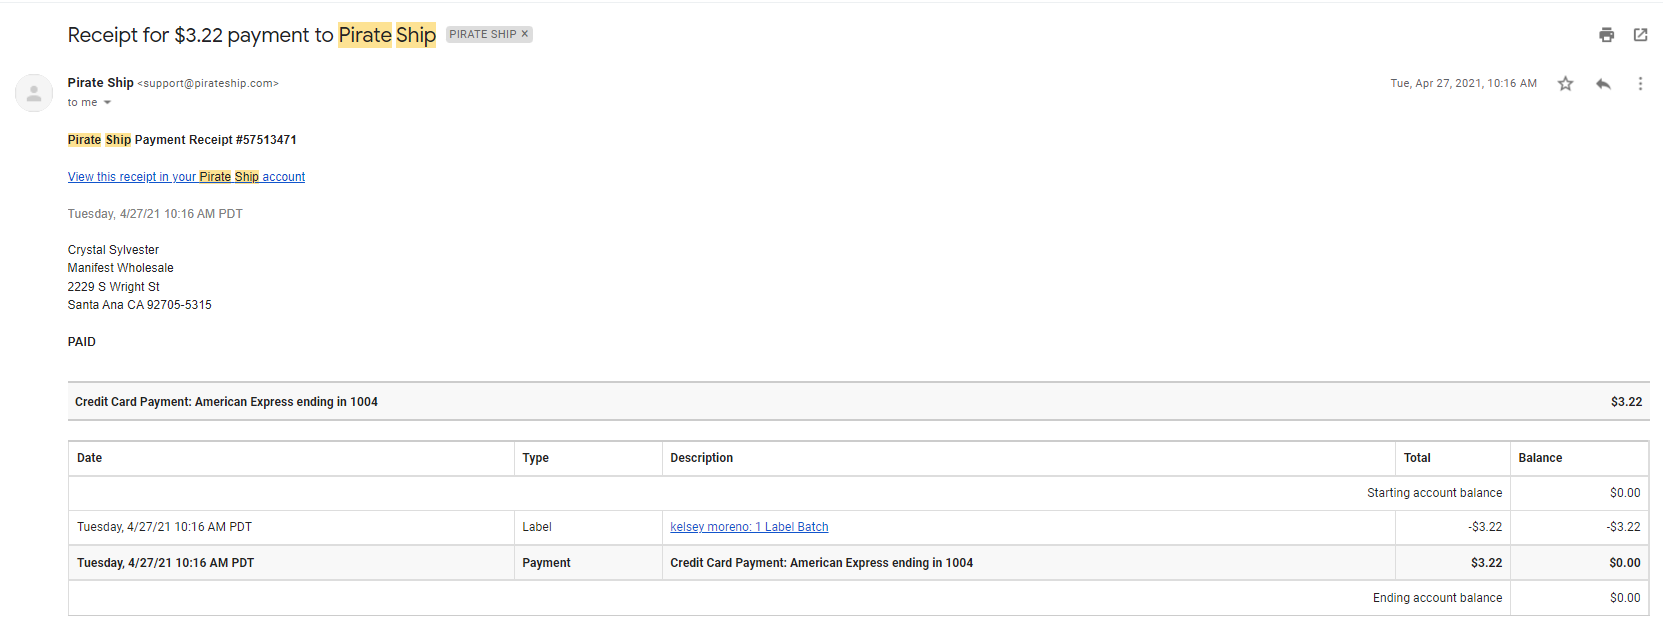
Task: Click 'Ending account balance' text
Action: [x=1437, y=598]
